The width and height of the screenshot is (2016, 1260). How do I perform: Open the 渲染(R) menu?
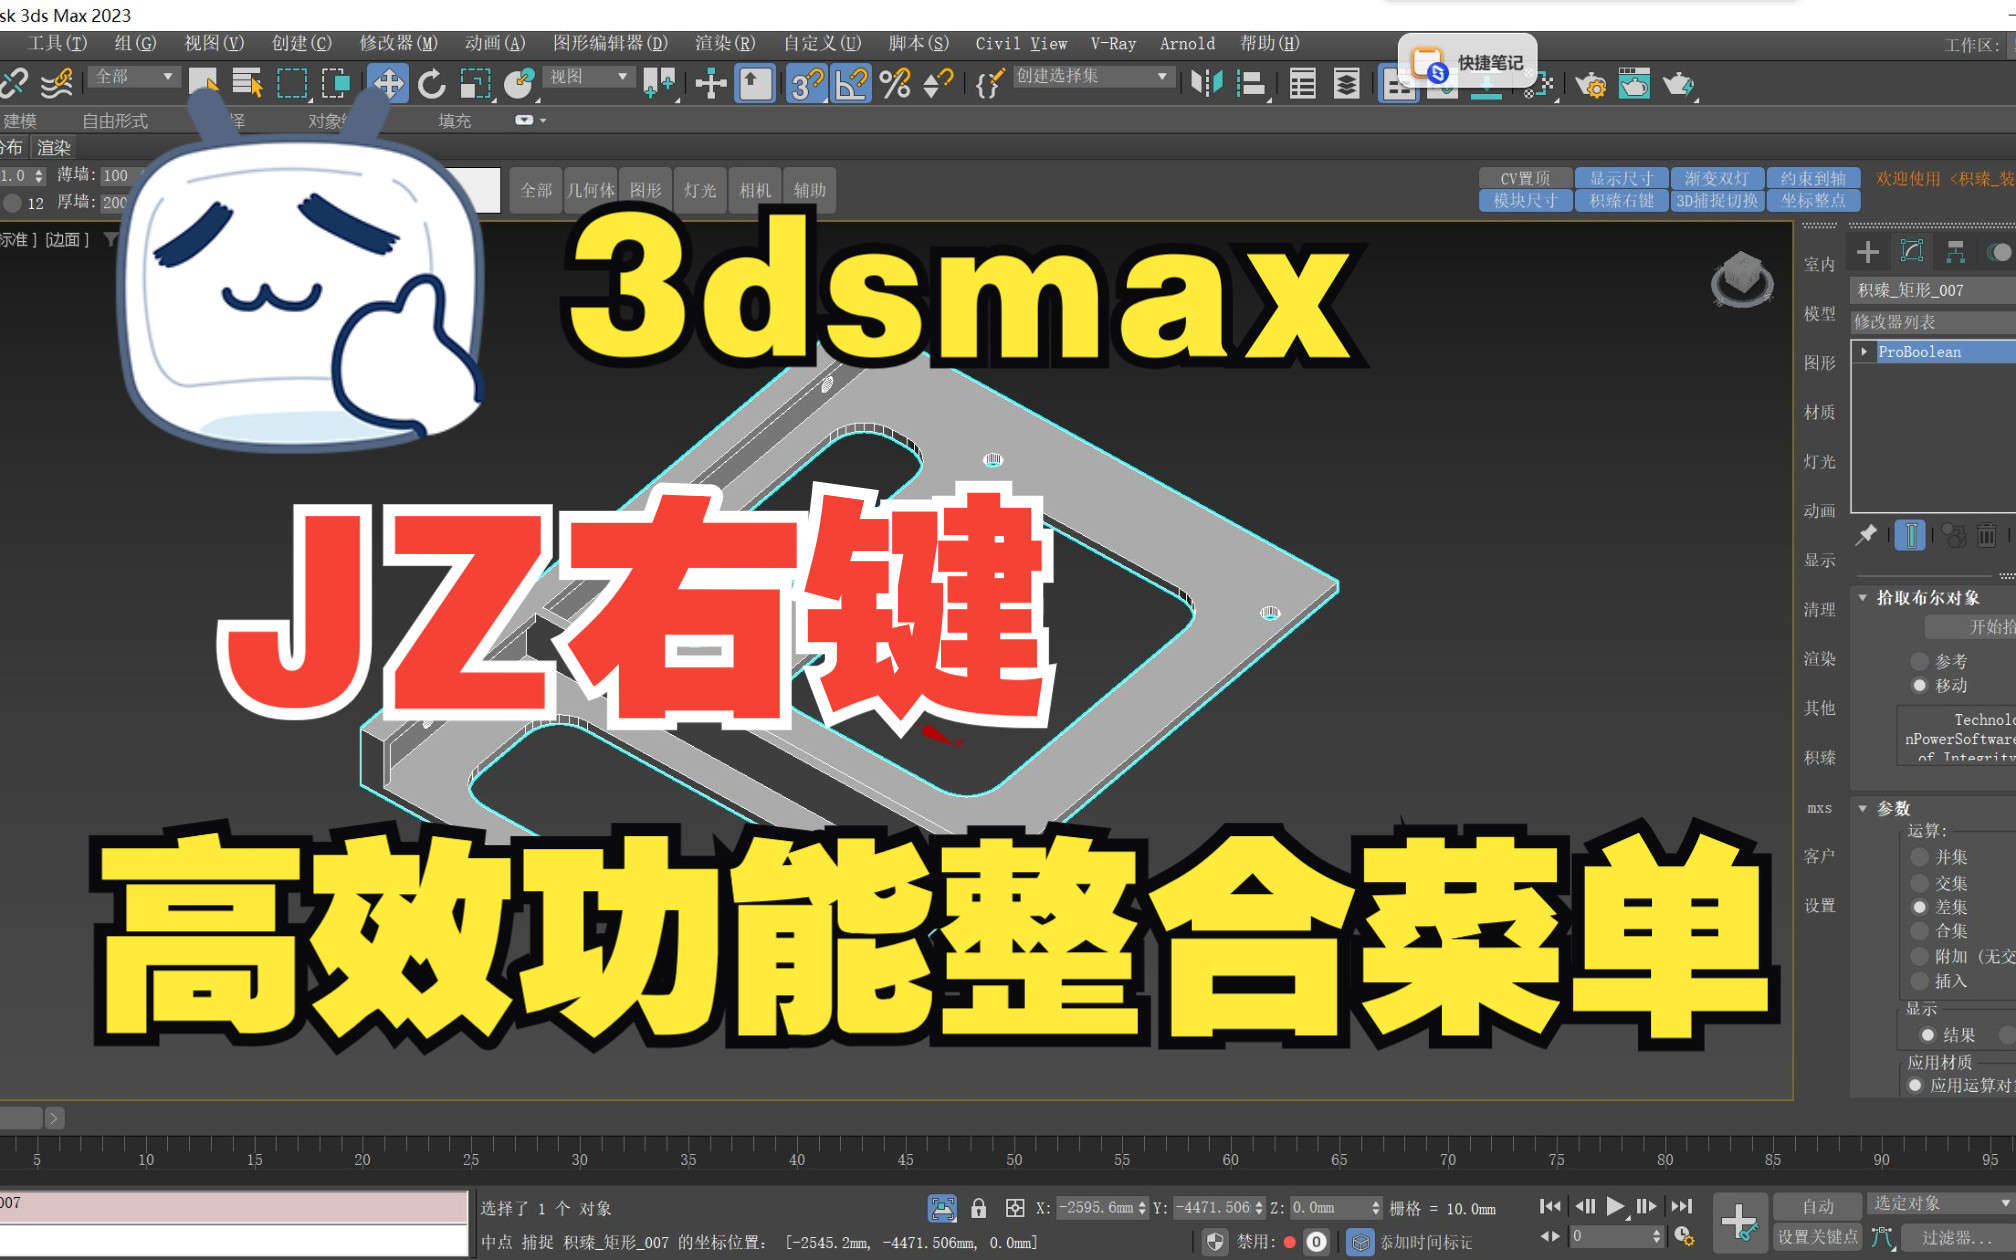[725, 43]
